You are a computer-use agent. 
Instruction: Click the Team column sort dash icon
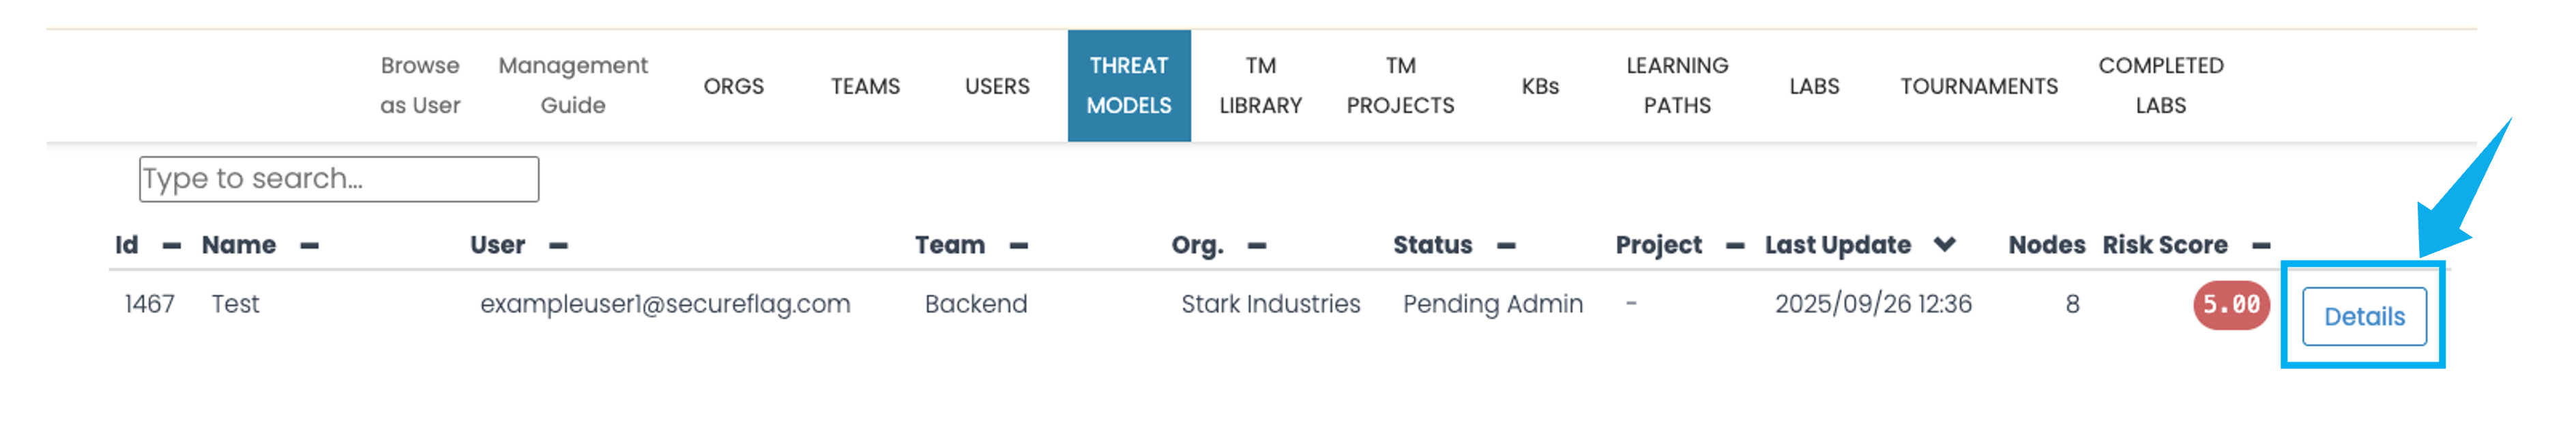pos(1019,246)
